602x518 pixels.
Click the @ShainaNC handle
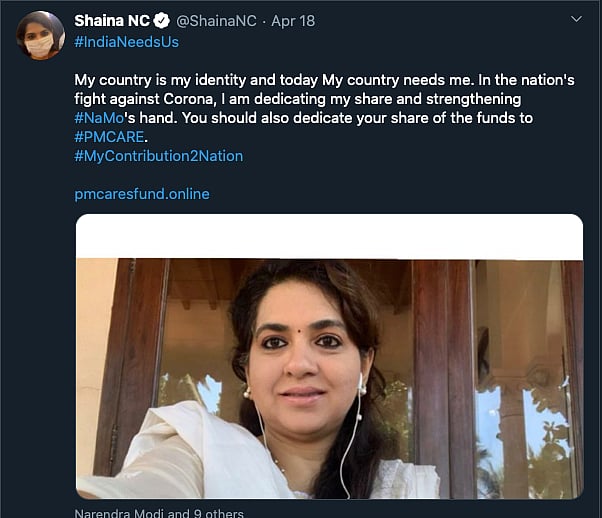pos(210,21)
